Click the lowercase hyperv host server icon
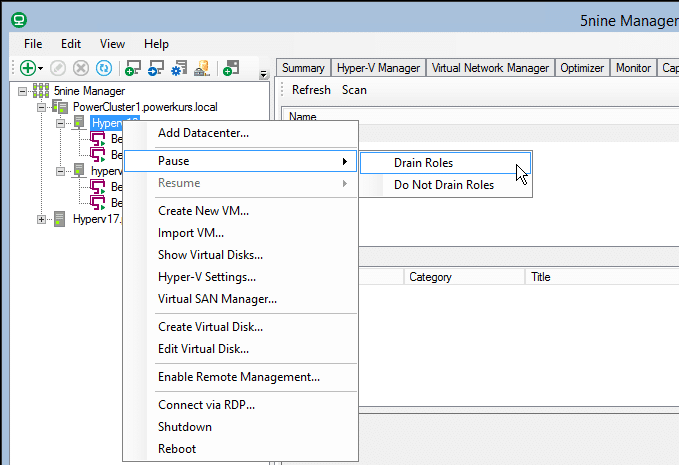 click(x=79, y=171)
